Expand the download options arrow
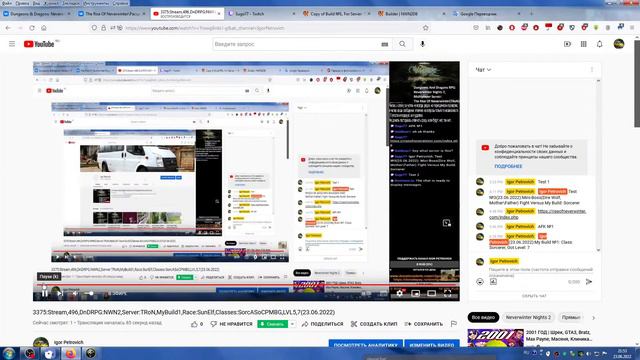 [x=292, y=324]
